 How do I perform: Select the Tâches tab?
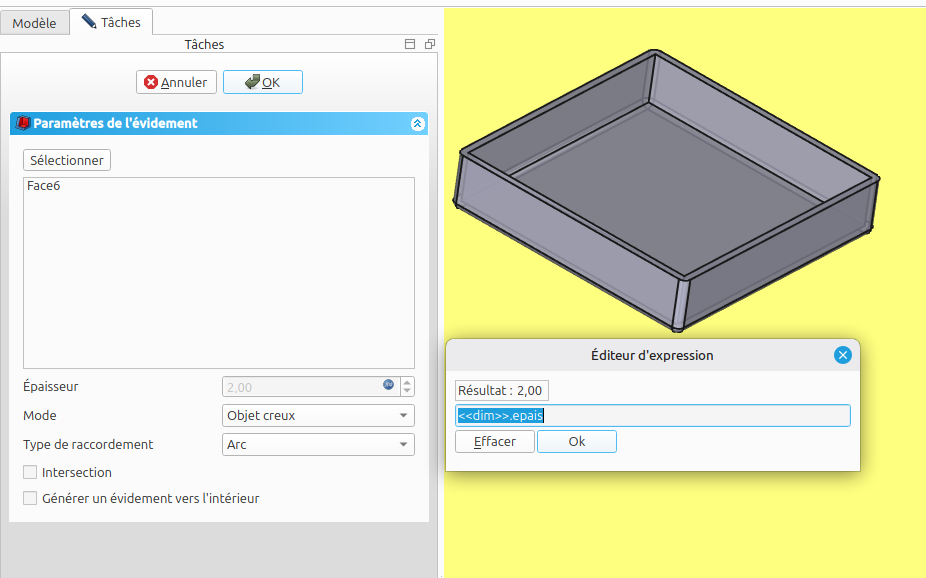(111, 21)
